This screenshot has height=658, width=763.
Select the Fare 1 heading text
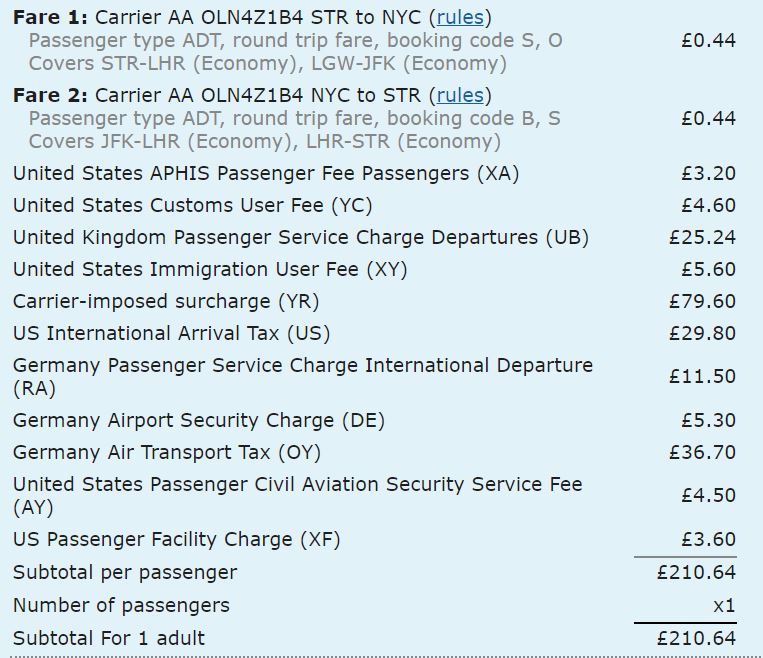[252, 18]
